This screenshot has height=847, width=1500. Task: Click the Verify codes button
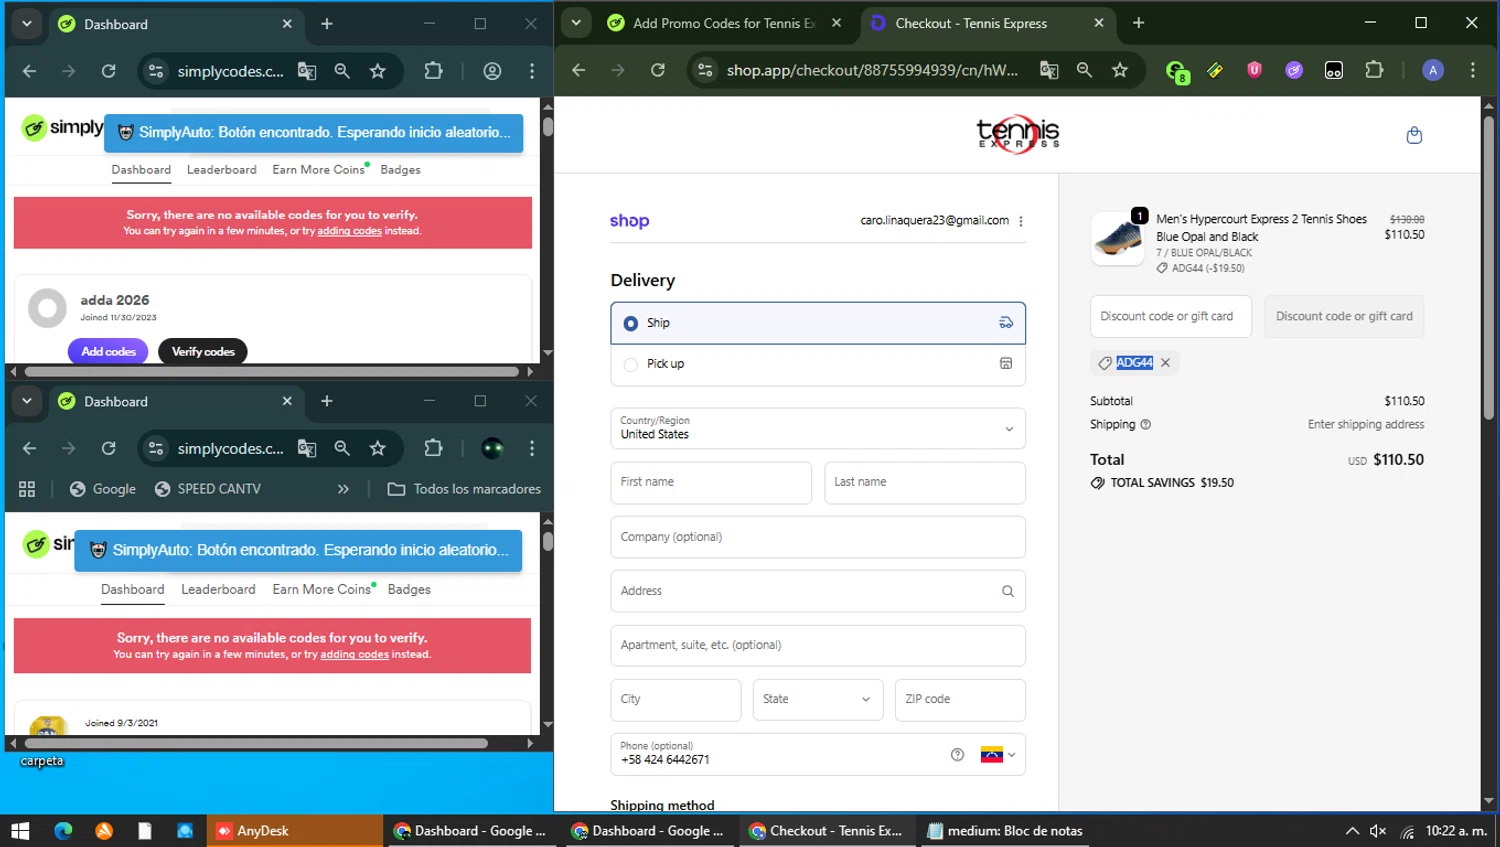pyautogui.click(x=203, y=351)
